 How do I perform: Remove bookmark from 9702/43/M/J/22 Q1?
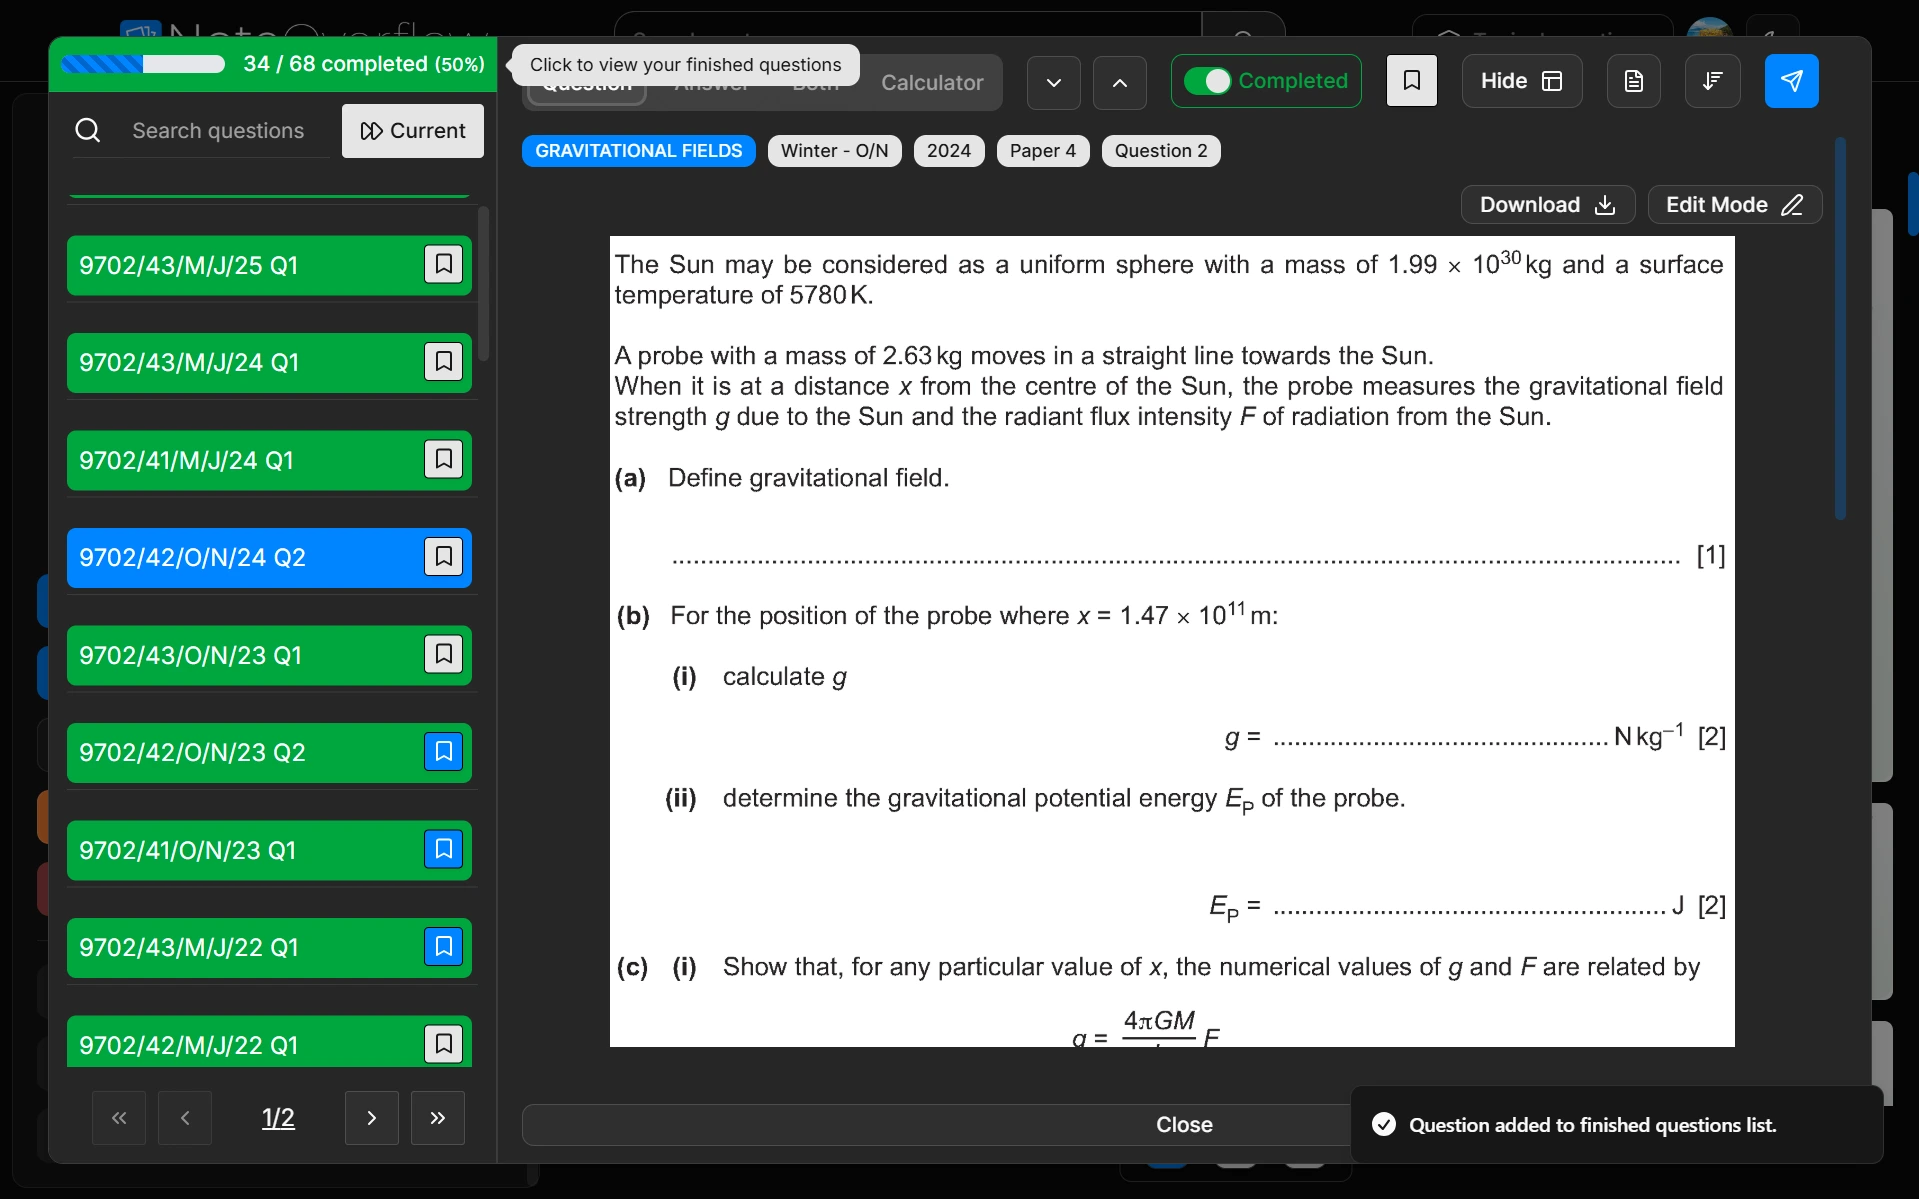[443, 947]
